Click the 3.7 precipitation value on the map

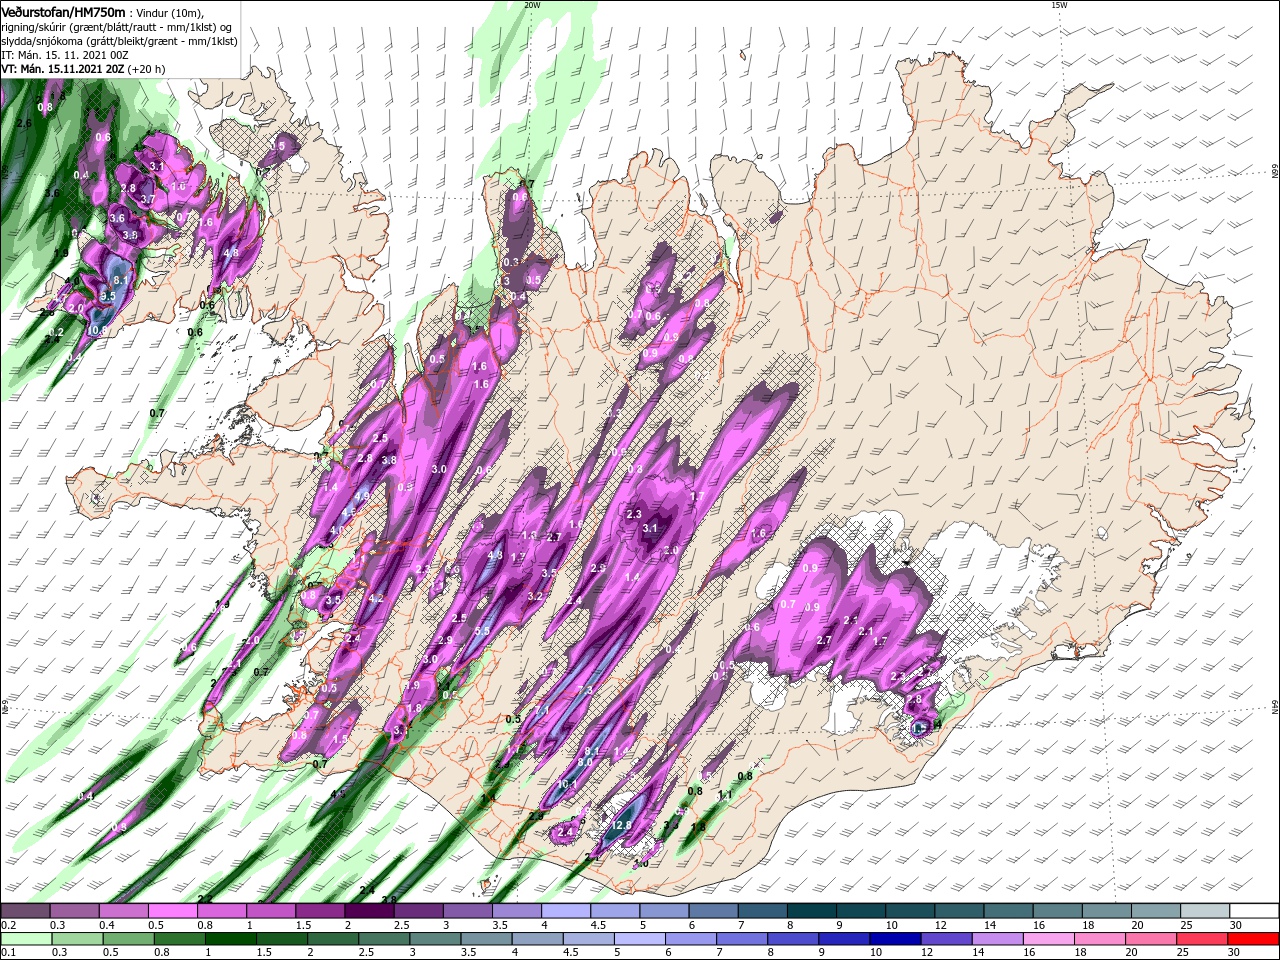[147, 200]
